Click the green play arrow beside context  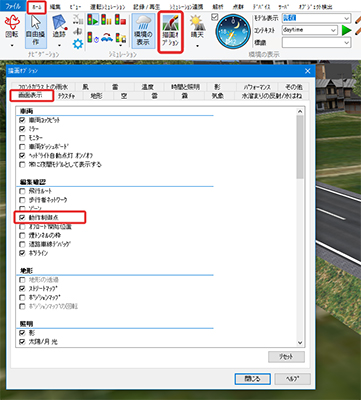(347, 30)
